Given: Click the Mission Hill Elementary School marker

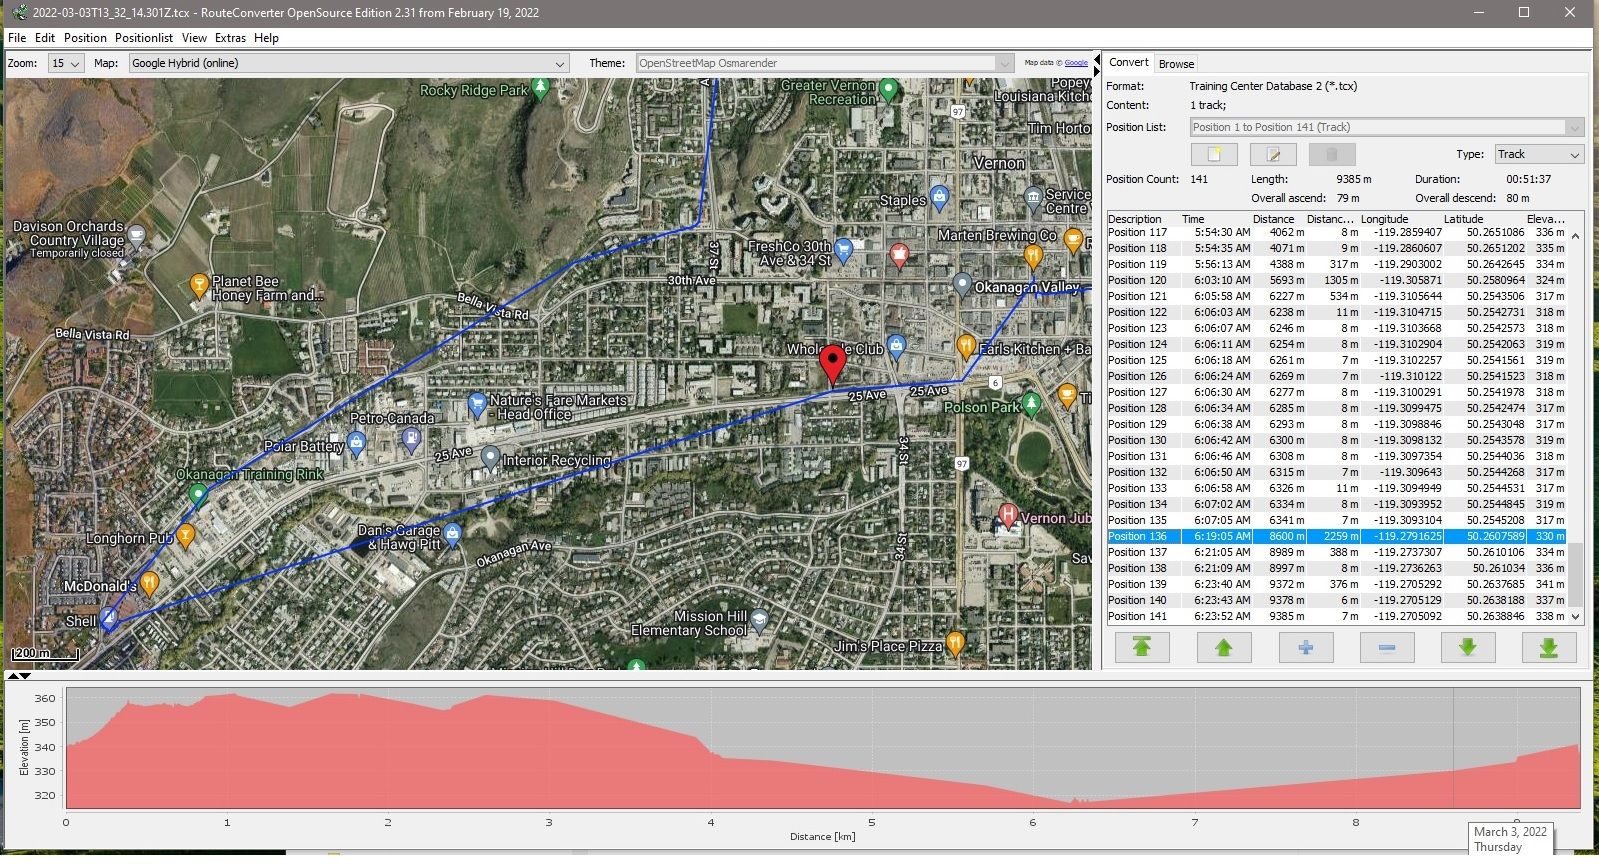Looking at the screenshot, I should 759,621.
